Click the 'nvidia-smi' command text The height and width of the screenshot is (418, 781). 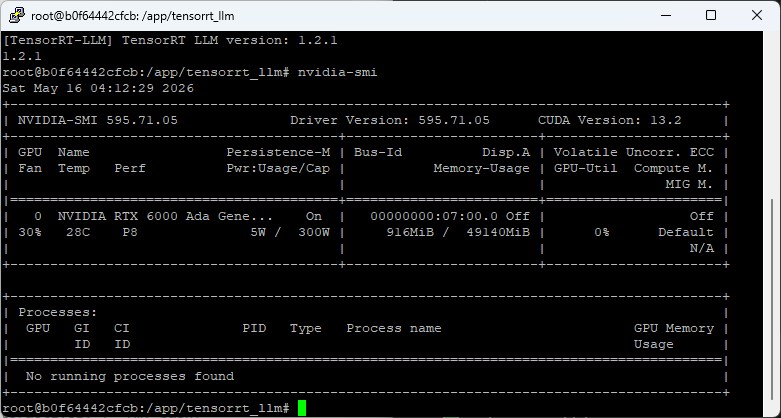338,73
